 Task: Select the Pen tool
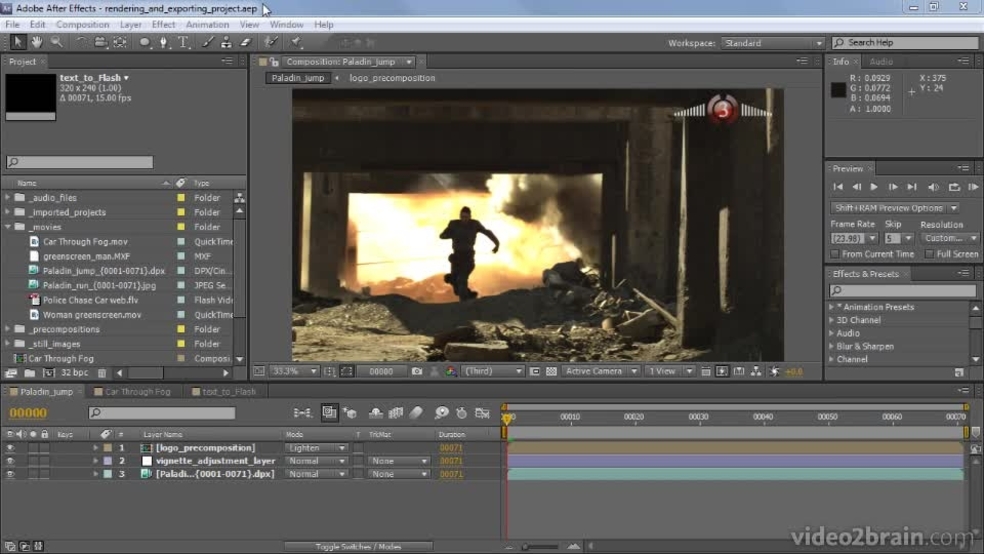(x=164, y=42)
